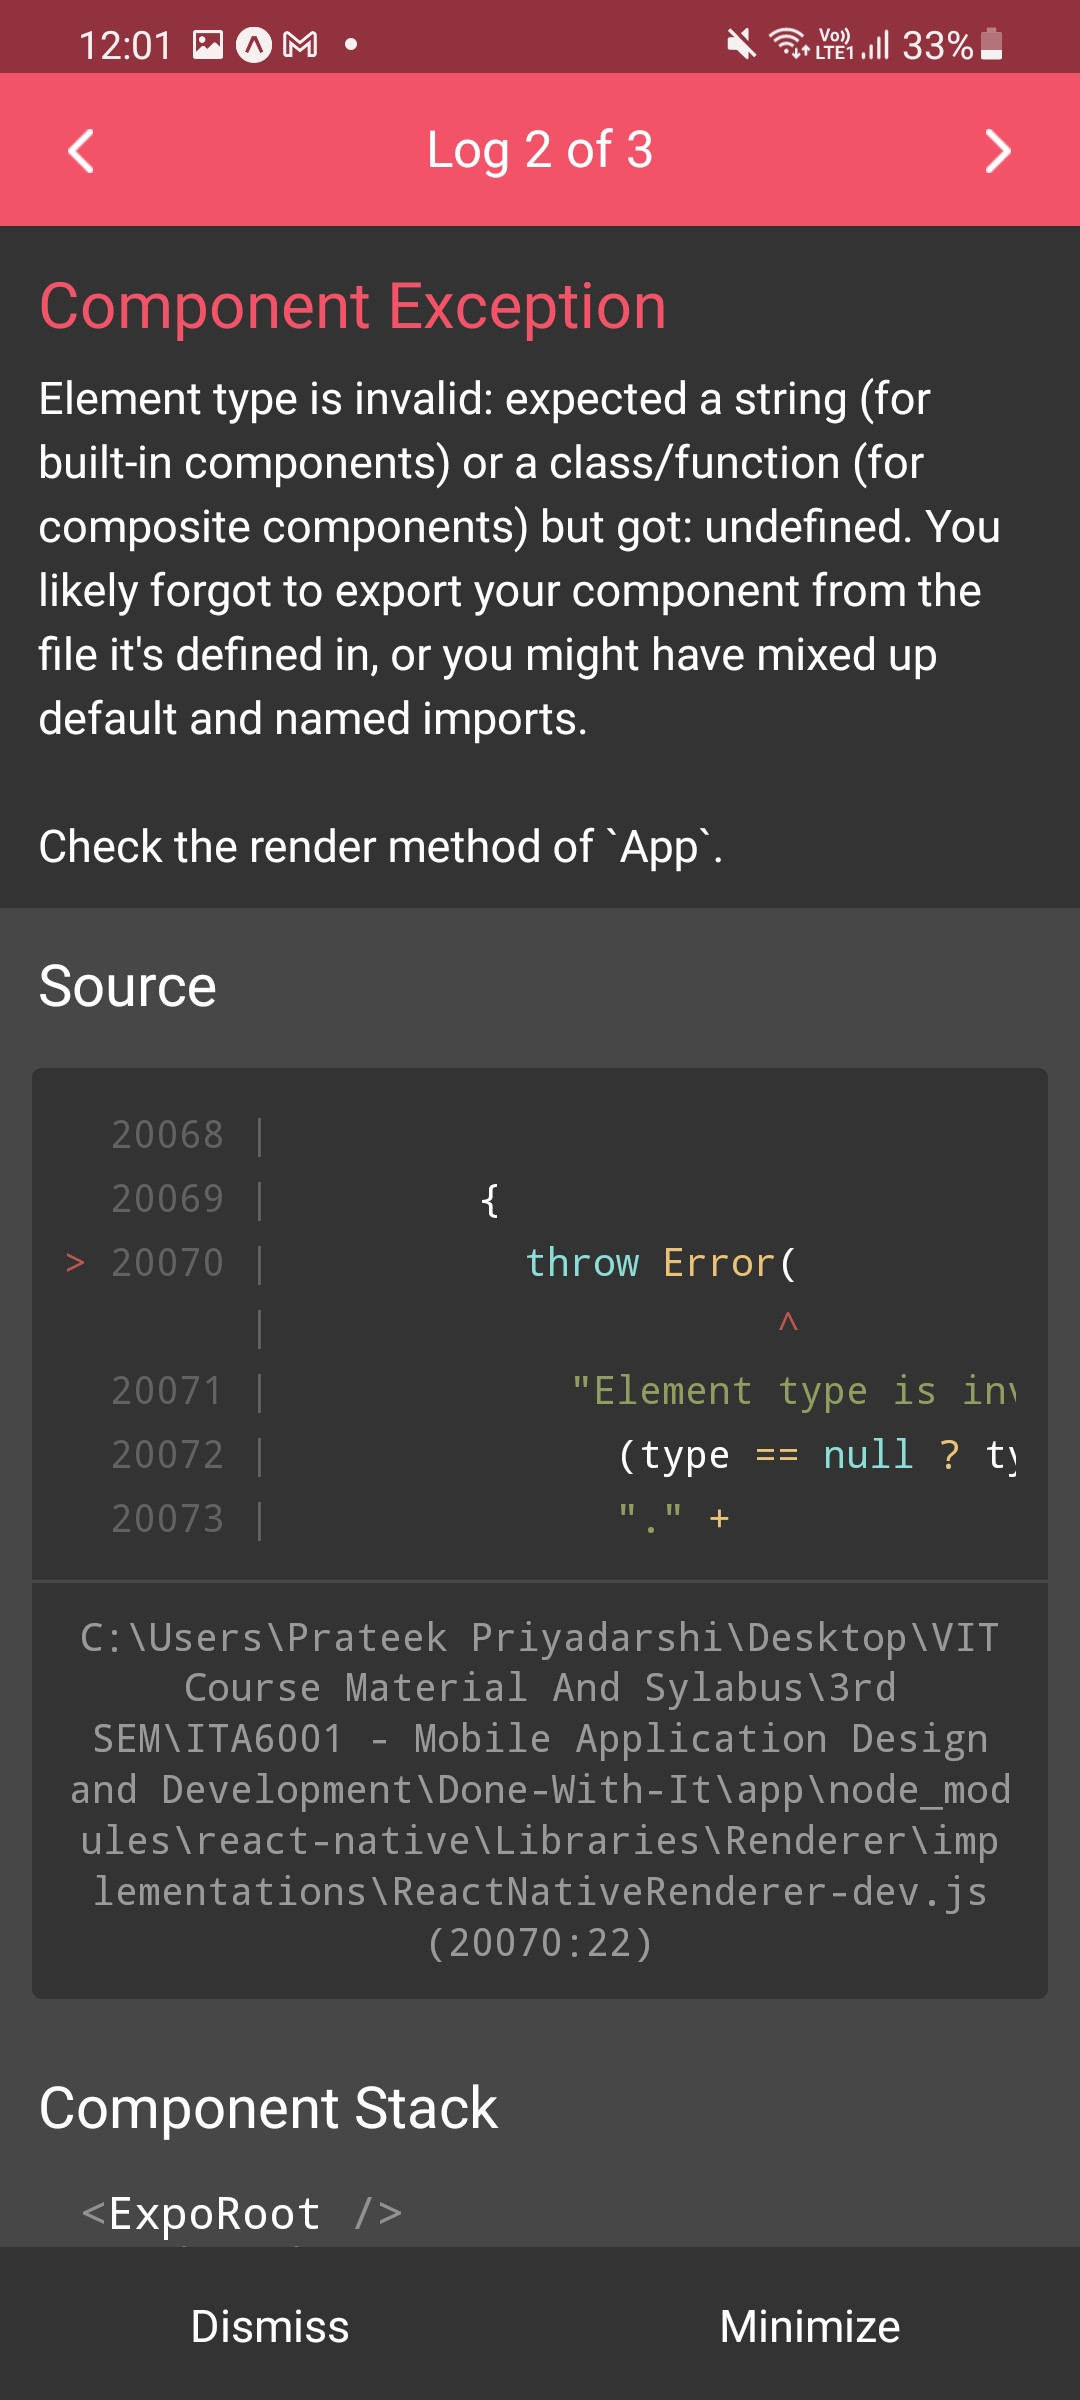Tap the Wi-Fi indicator in status bar

[x=786, y=45]
